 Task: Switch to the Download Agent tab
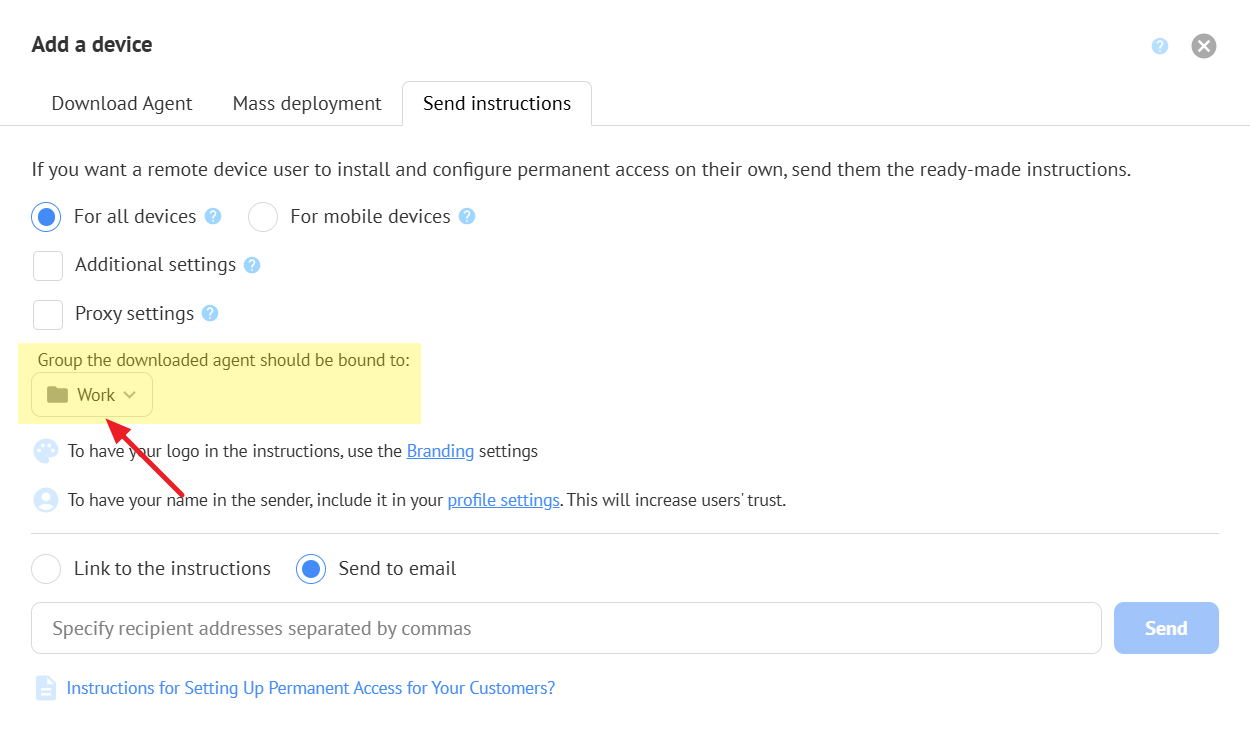click(122, 104)
